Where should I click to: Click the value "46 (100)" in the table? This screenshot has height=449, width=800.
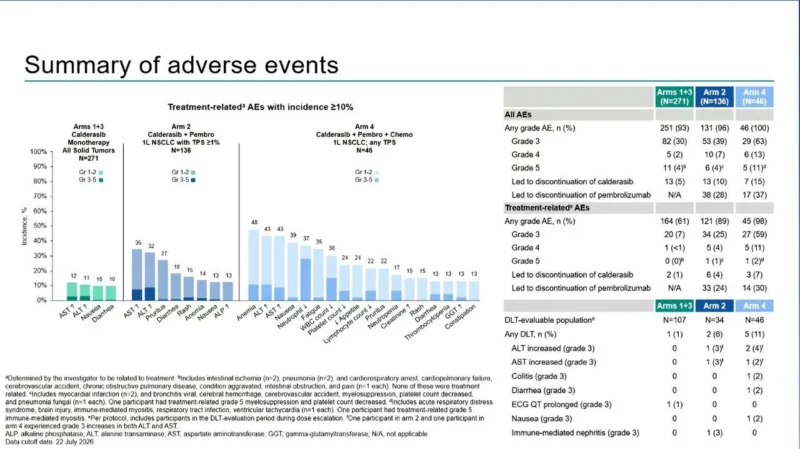pos(754,128)
